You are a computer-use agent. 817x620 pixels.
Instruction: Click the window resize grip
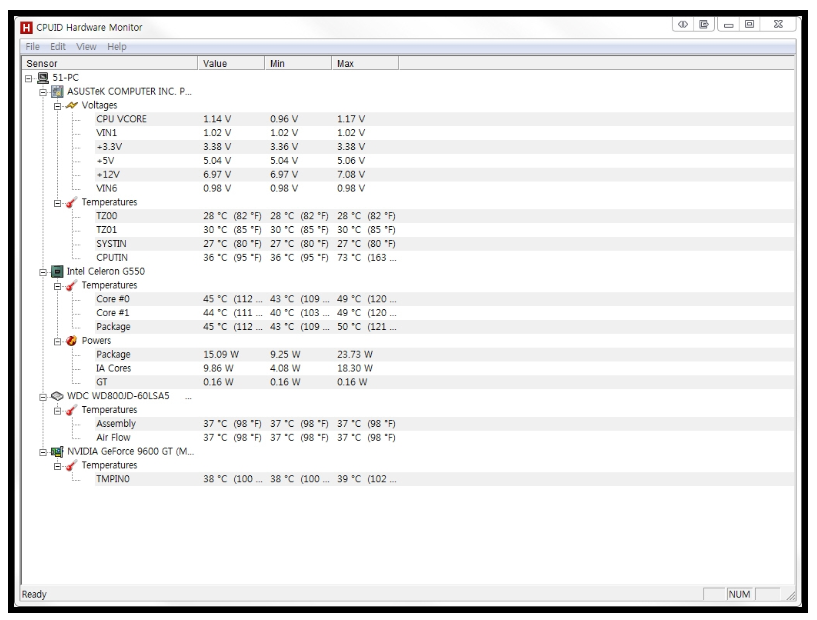[x=791, y=594]
